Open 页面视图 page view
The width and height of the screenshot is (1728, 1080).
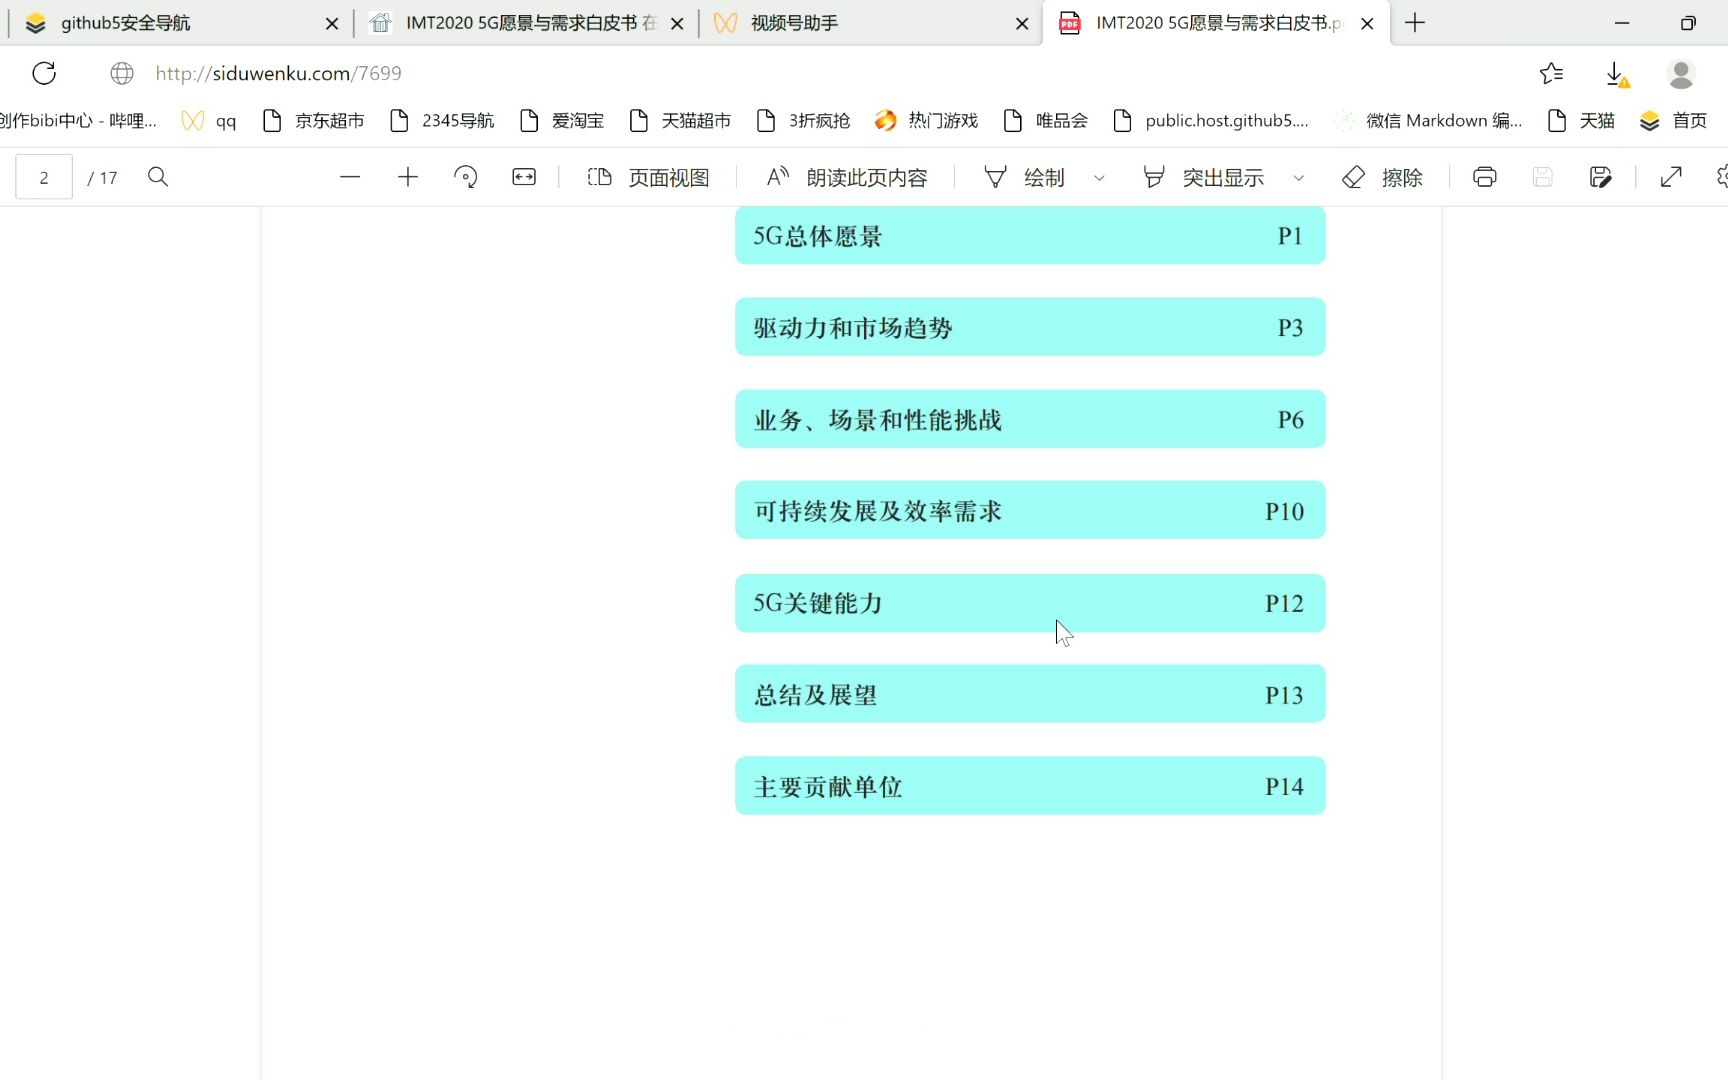click(x=648, y=177)
